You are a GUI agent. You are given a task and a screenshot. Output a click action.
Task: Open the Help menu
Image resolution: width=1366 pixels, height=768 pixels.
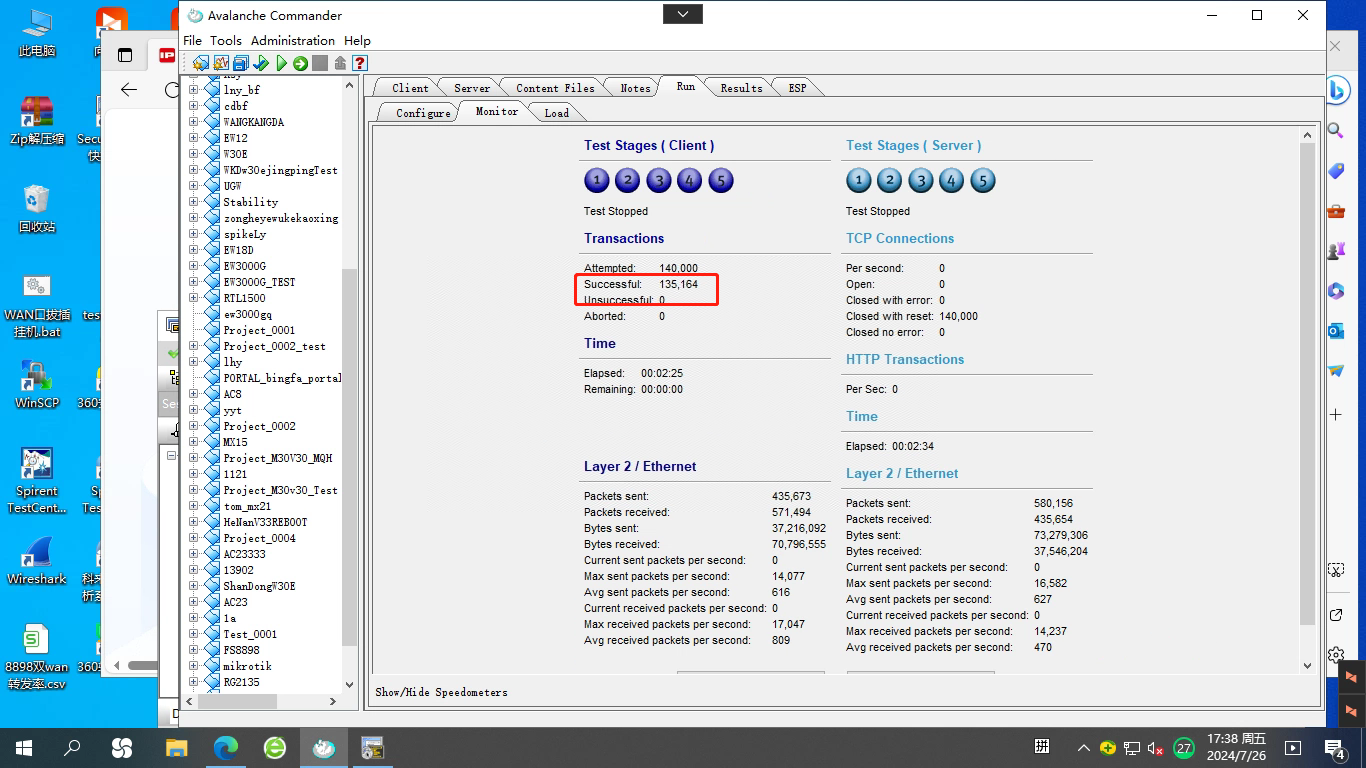click(x=357, y=41)
